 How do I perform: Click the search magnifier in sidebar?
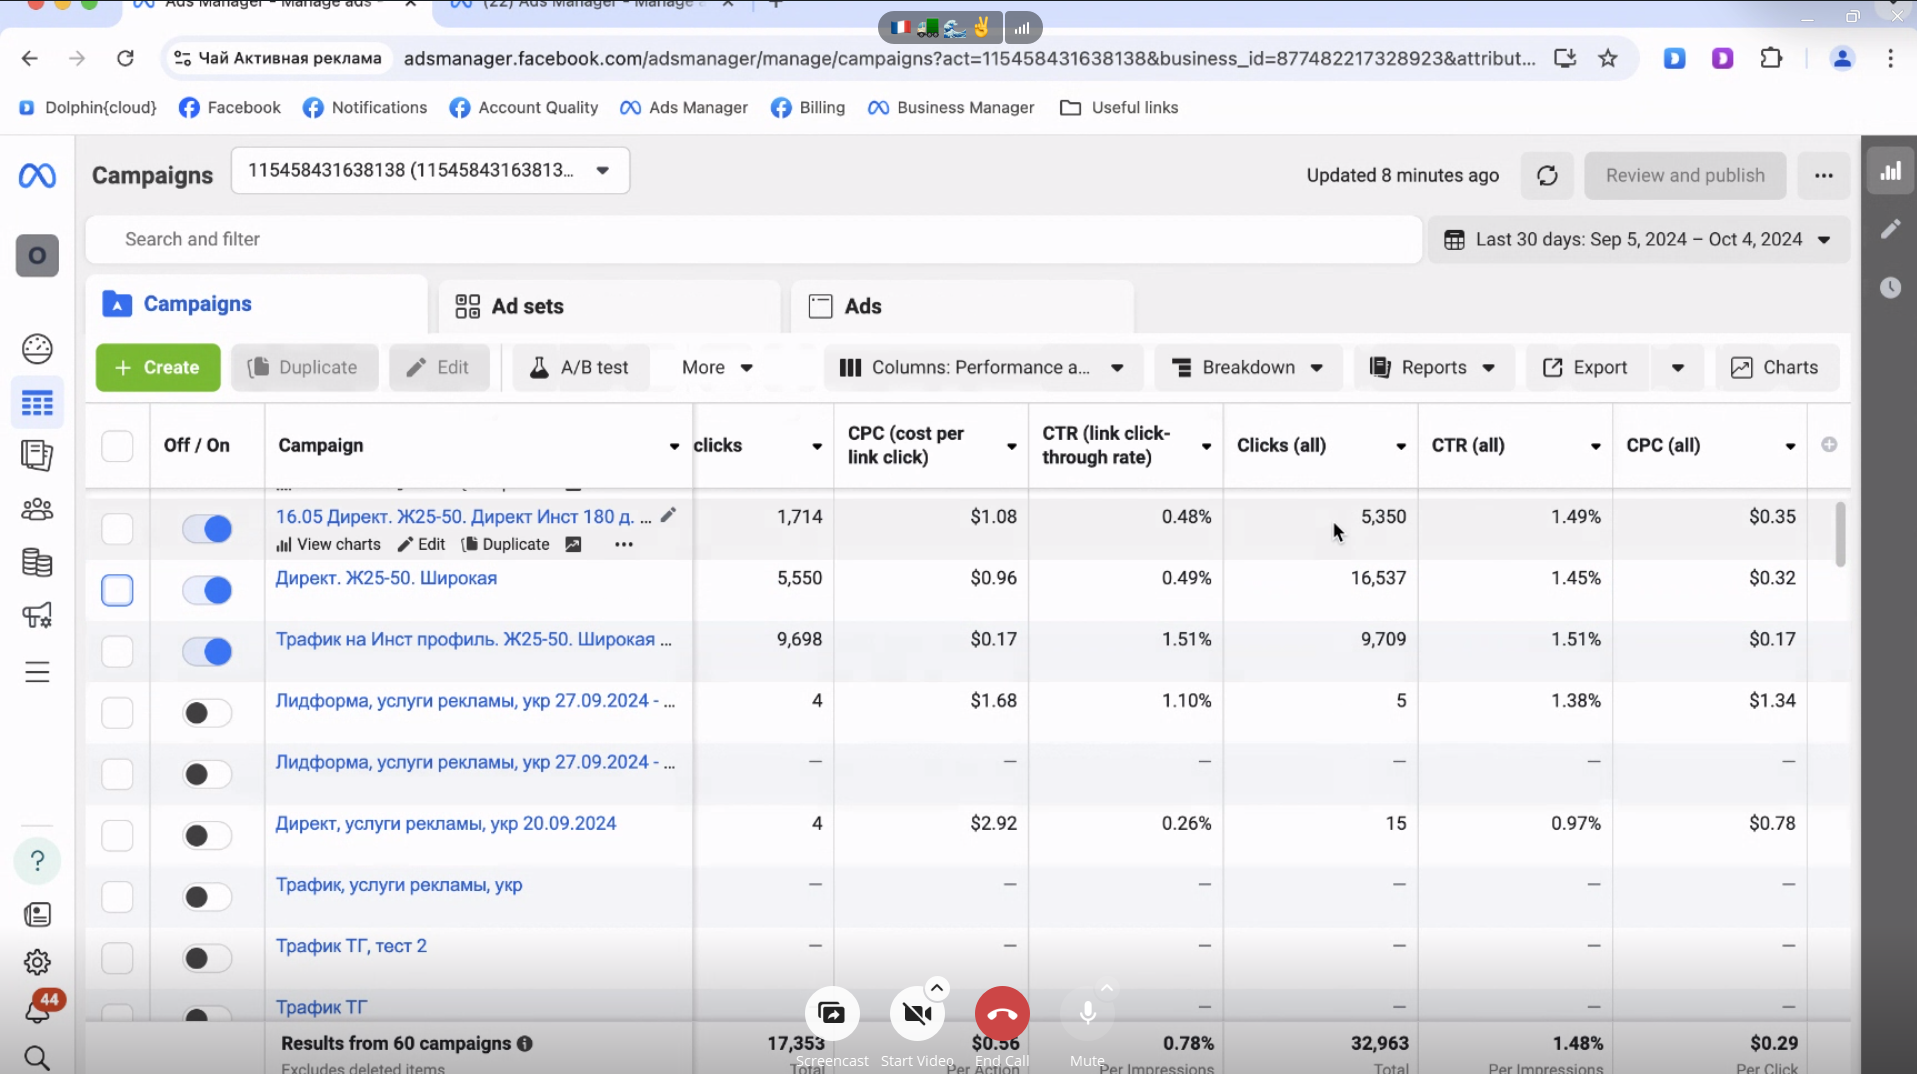pyautogui.click(x=37, y=1057)
